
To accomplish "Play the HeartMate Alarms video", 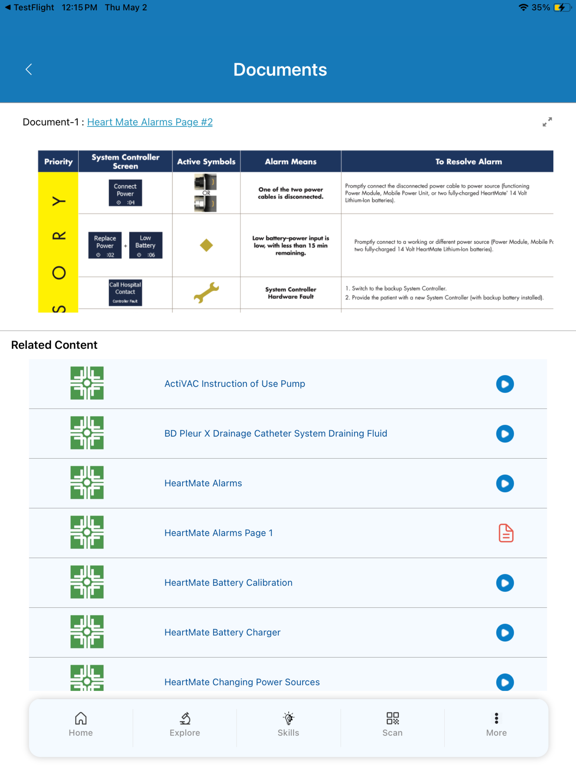I will 505,483.
